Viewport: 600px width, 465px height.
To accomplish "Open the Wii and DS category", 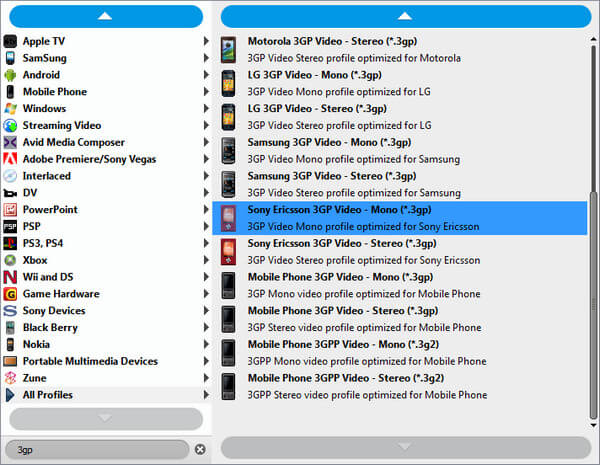I will point(106,277).
